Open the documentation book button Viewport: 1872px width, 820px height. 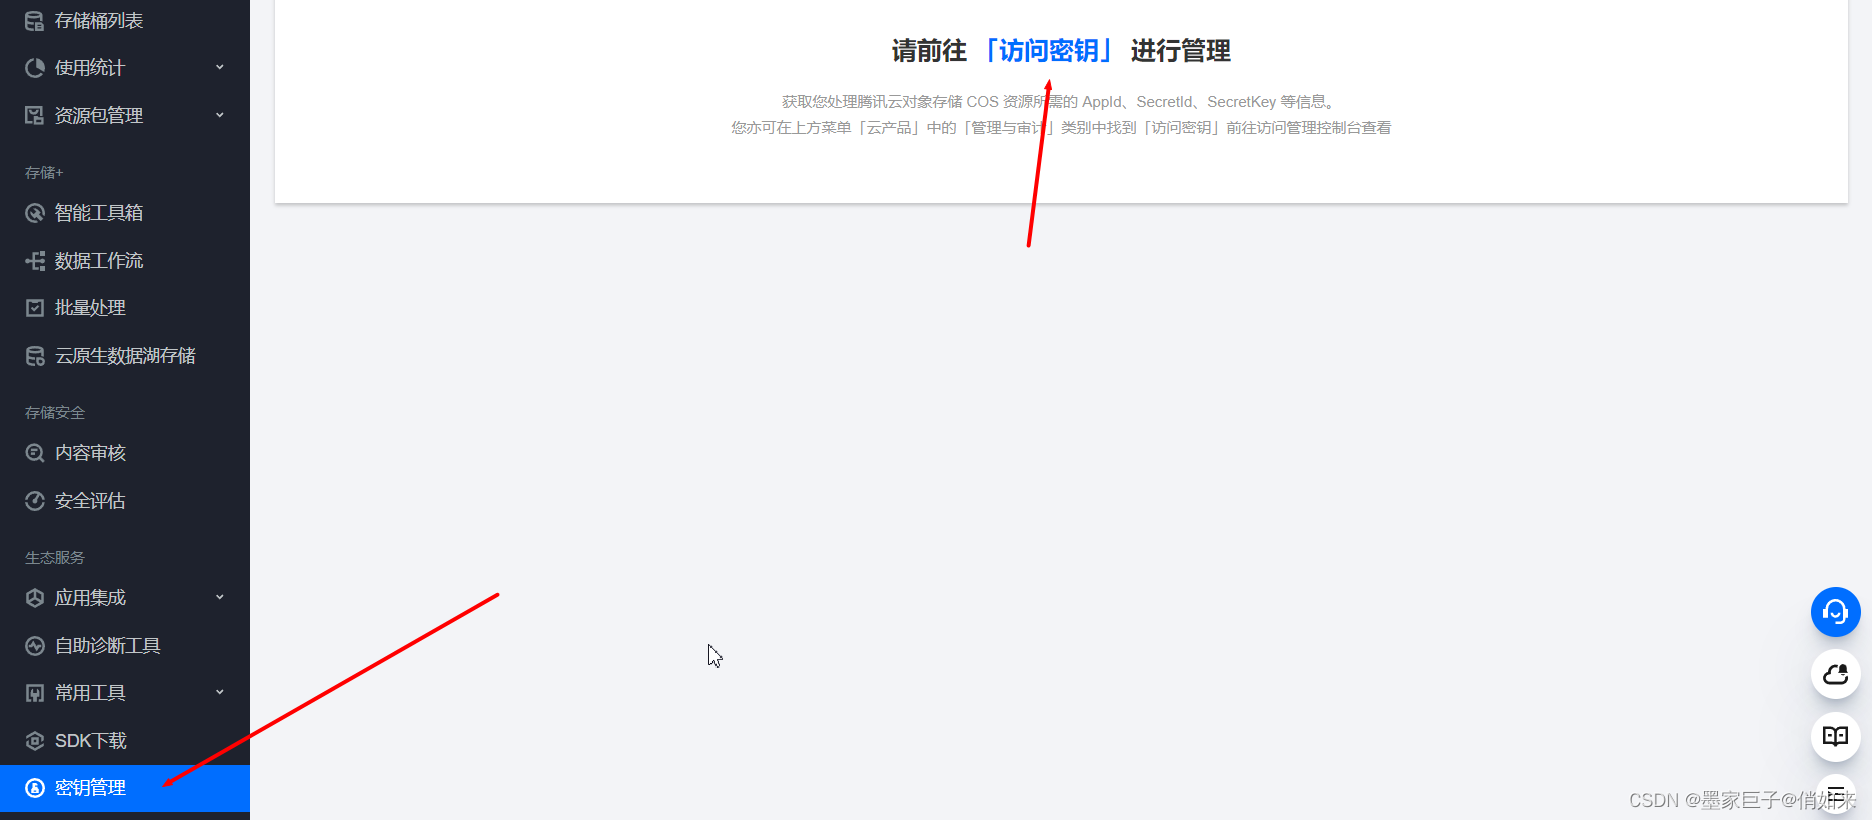[x=1835, y=737]
